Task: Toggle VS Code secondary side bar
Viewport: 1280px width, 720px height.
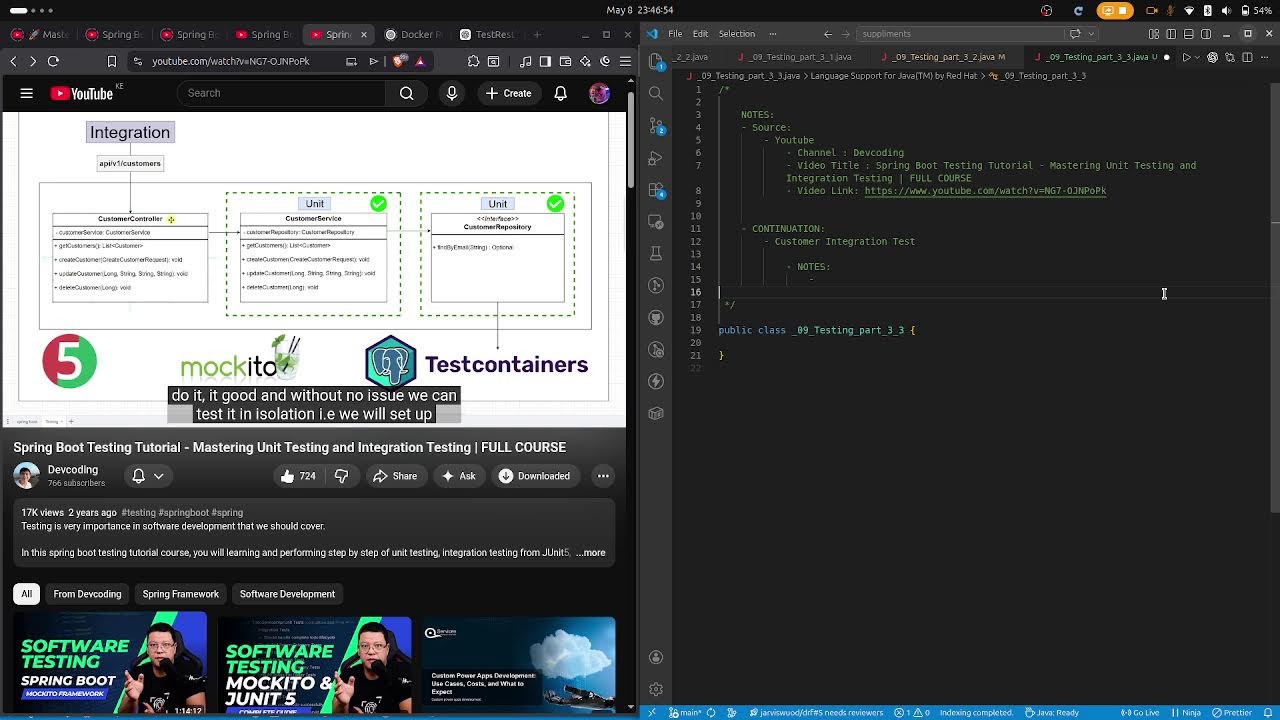Action: point(1207,34)
